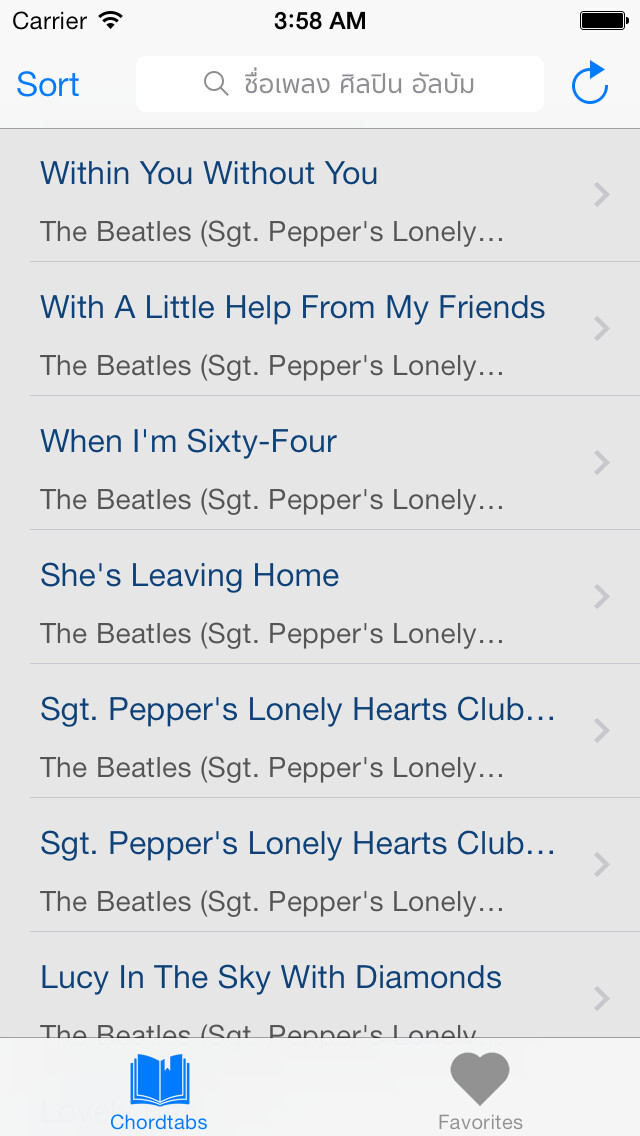Expand chevron for Lucy In The Sky

pyautogui.click(x=601, y=999)
